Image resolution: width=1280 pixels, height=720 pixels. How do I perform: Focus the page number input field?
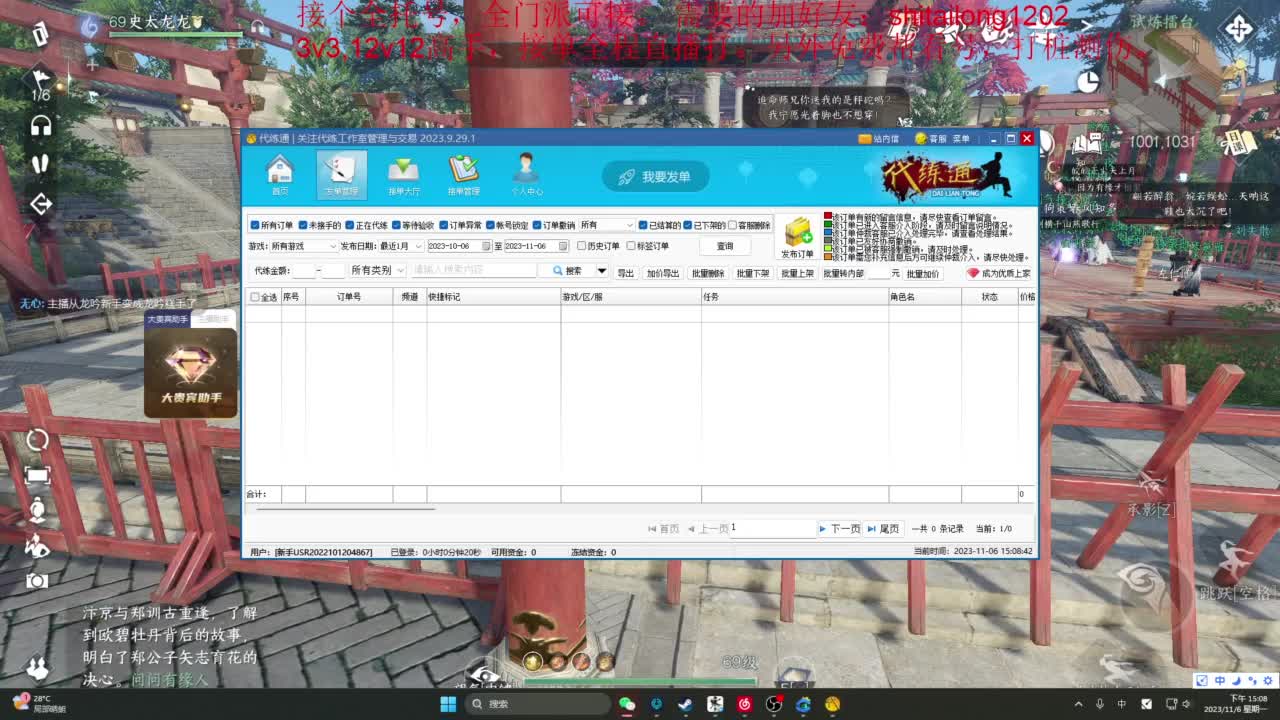pyautogui.click(x=773, y=528)
